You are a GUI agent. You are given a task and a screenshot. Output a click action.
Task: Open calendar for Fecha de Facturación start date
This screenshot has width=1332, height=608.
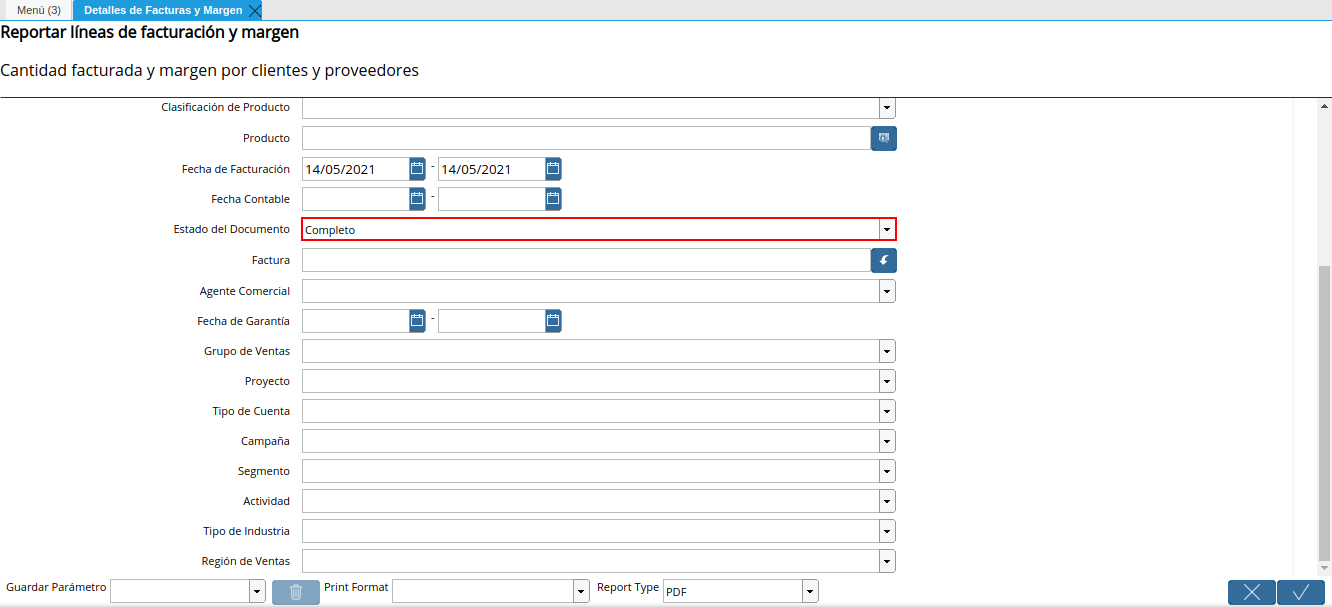pos(417,169)
